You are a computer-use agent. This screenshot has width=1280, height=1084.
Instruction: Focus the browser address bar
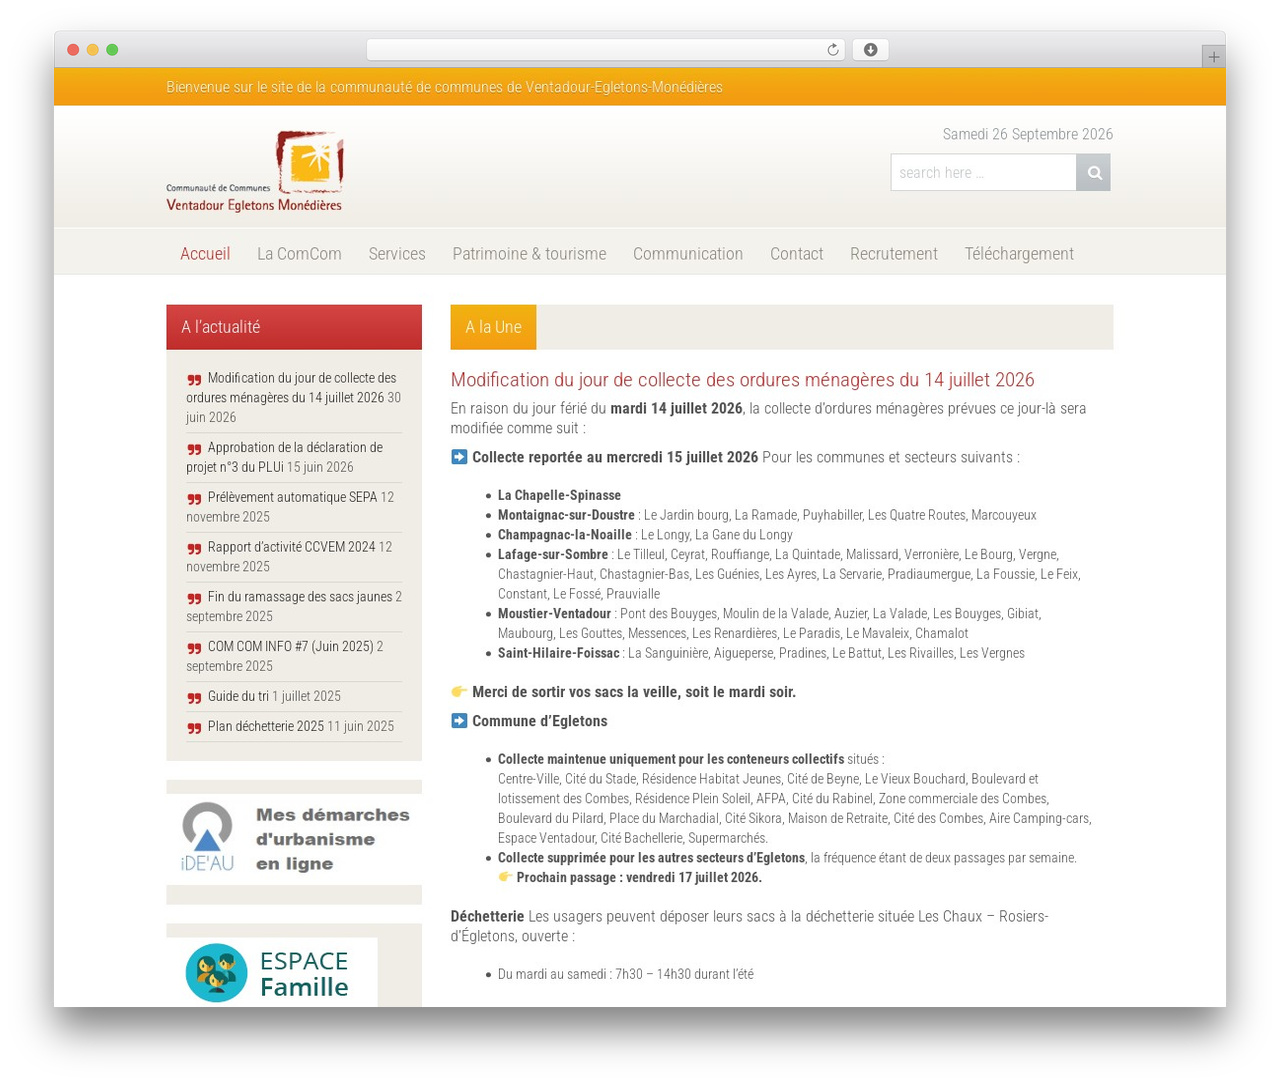click(x=605, y=50)
